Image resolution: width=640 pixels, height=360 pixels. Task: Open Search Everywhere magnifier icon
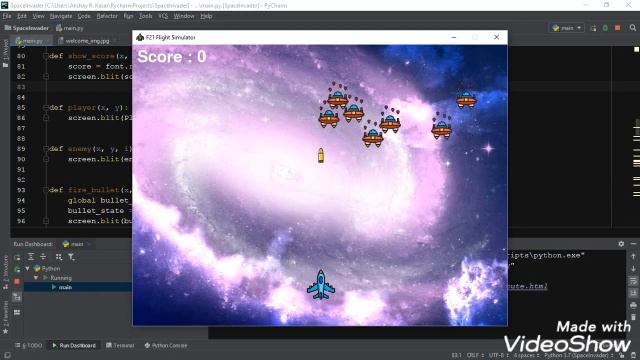tap(633, 28)
